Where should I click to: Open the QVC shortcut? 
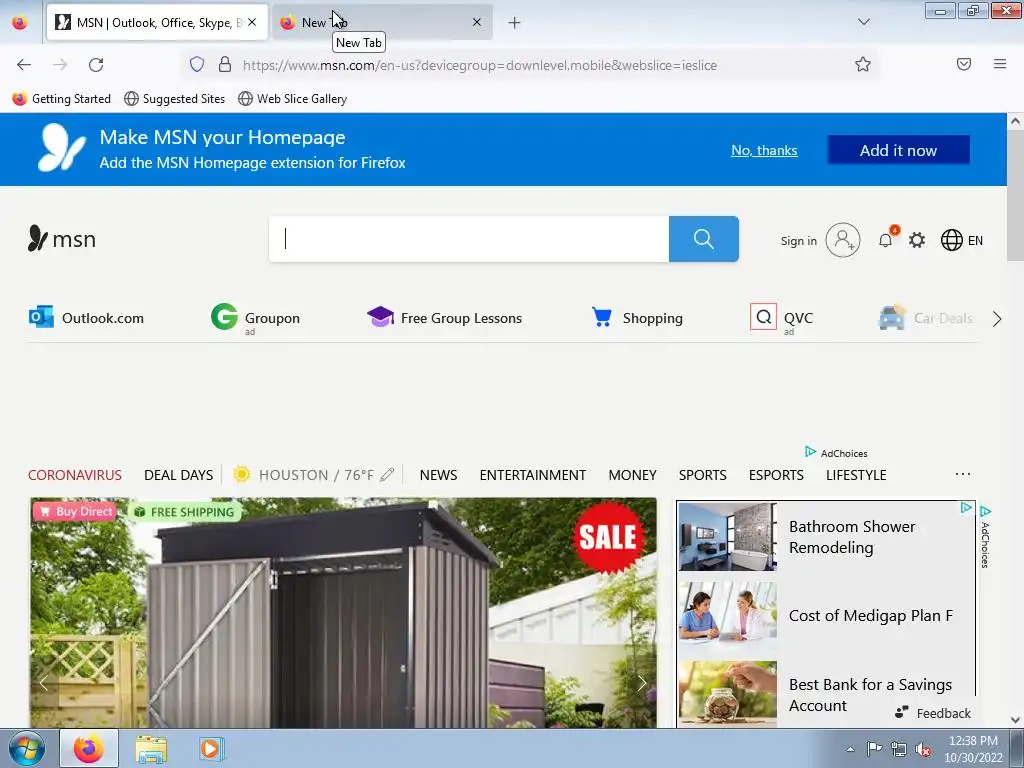pyautogui.click(x=782, y=318)
